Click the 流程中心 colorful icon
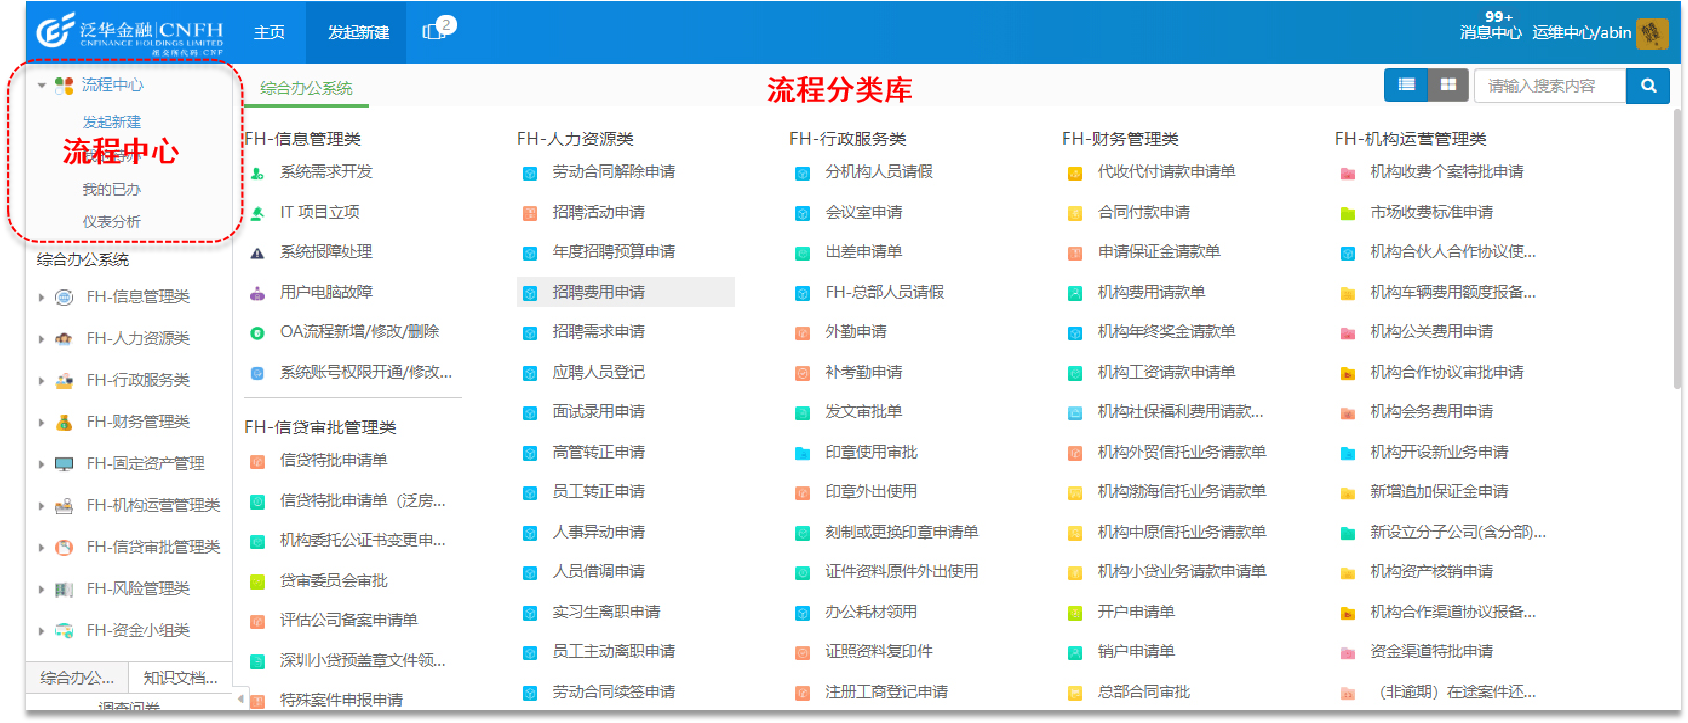This screenshot has width=1688, height=723. click(64, 85)
